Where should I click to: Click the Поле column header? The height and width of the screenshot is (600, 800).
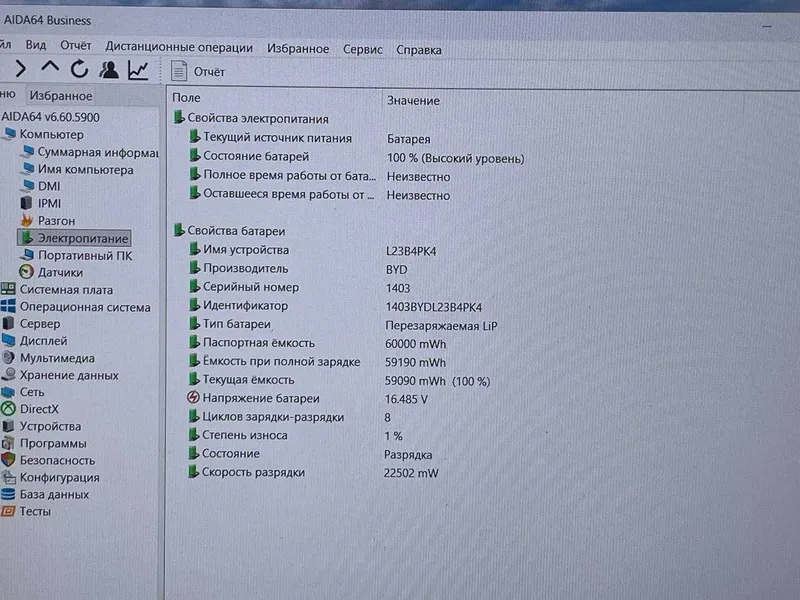186,97
